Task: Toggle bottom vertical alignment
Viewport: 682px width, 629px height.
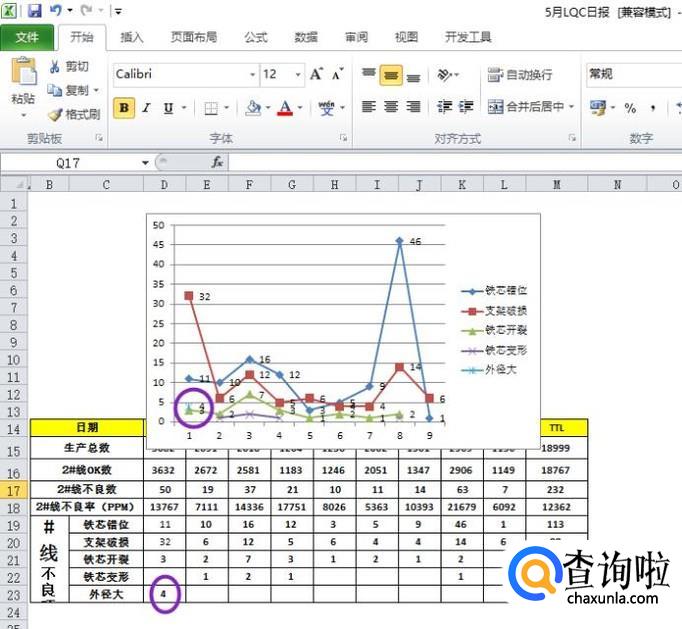Action: pyautogui.click(x=413, y=76)
